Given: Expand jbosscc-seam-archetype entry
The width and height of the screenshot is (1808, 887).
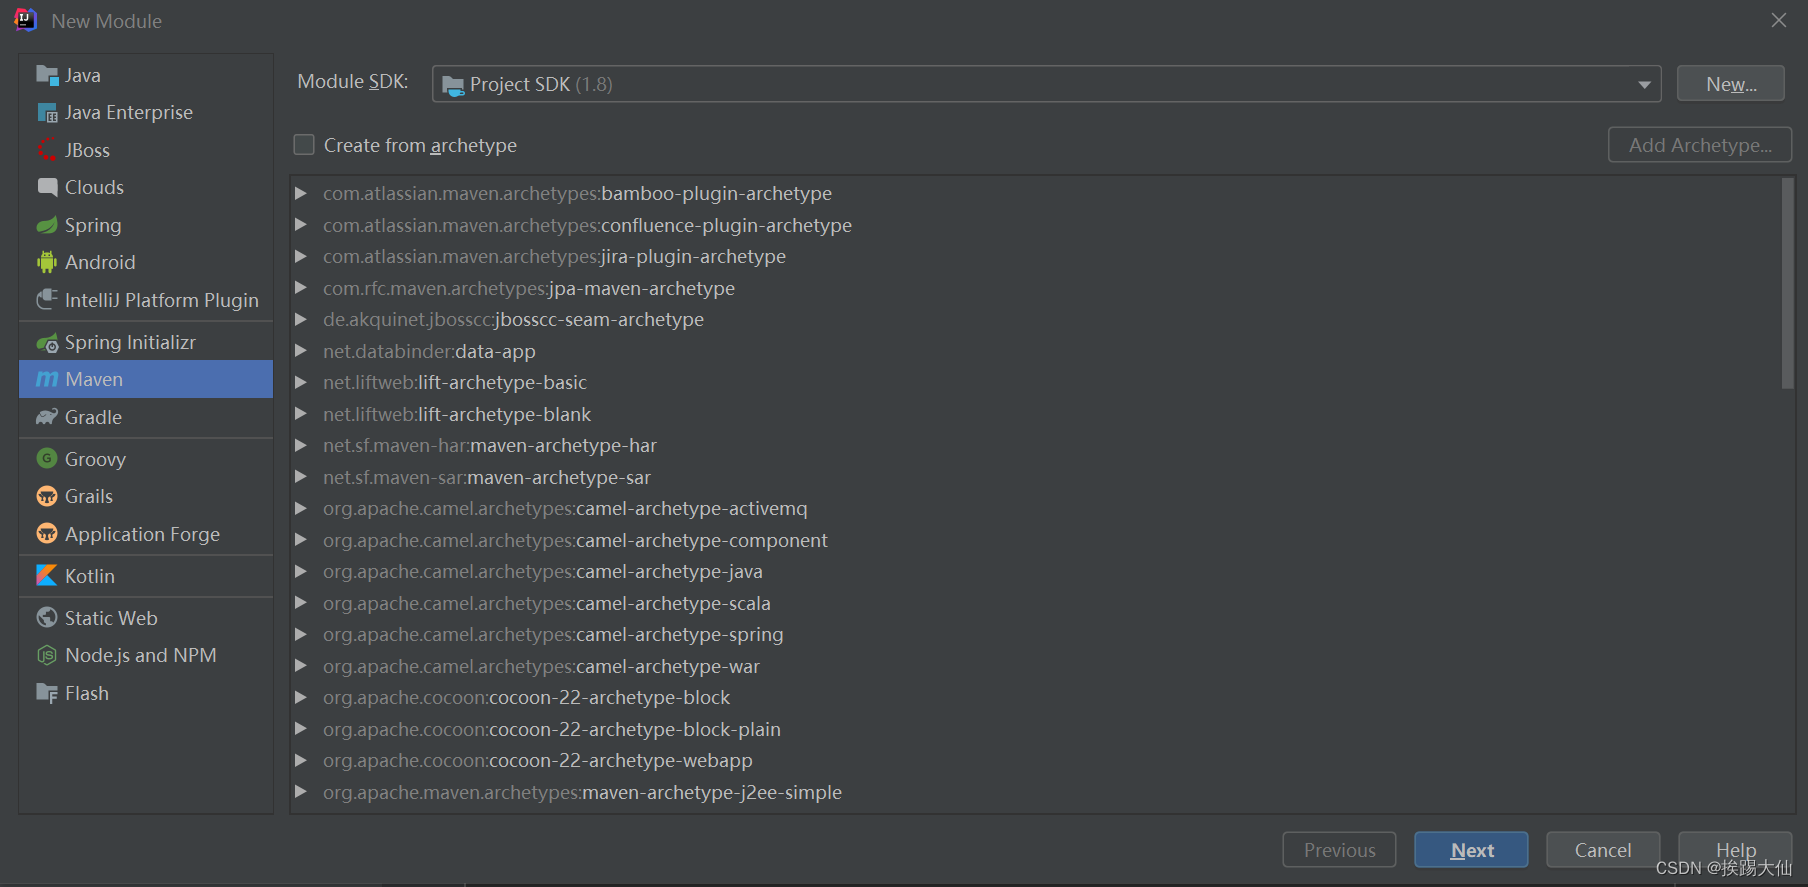Looking at the screenshot, I should [x=300, y=319].
